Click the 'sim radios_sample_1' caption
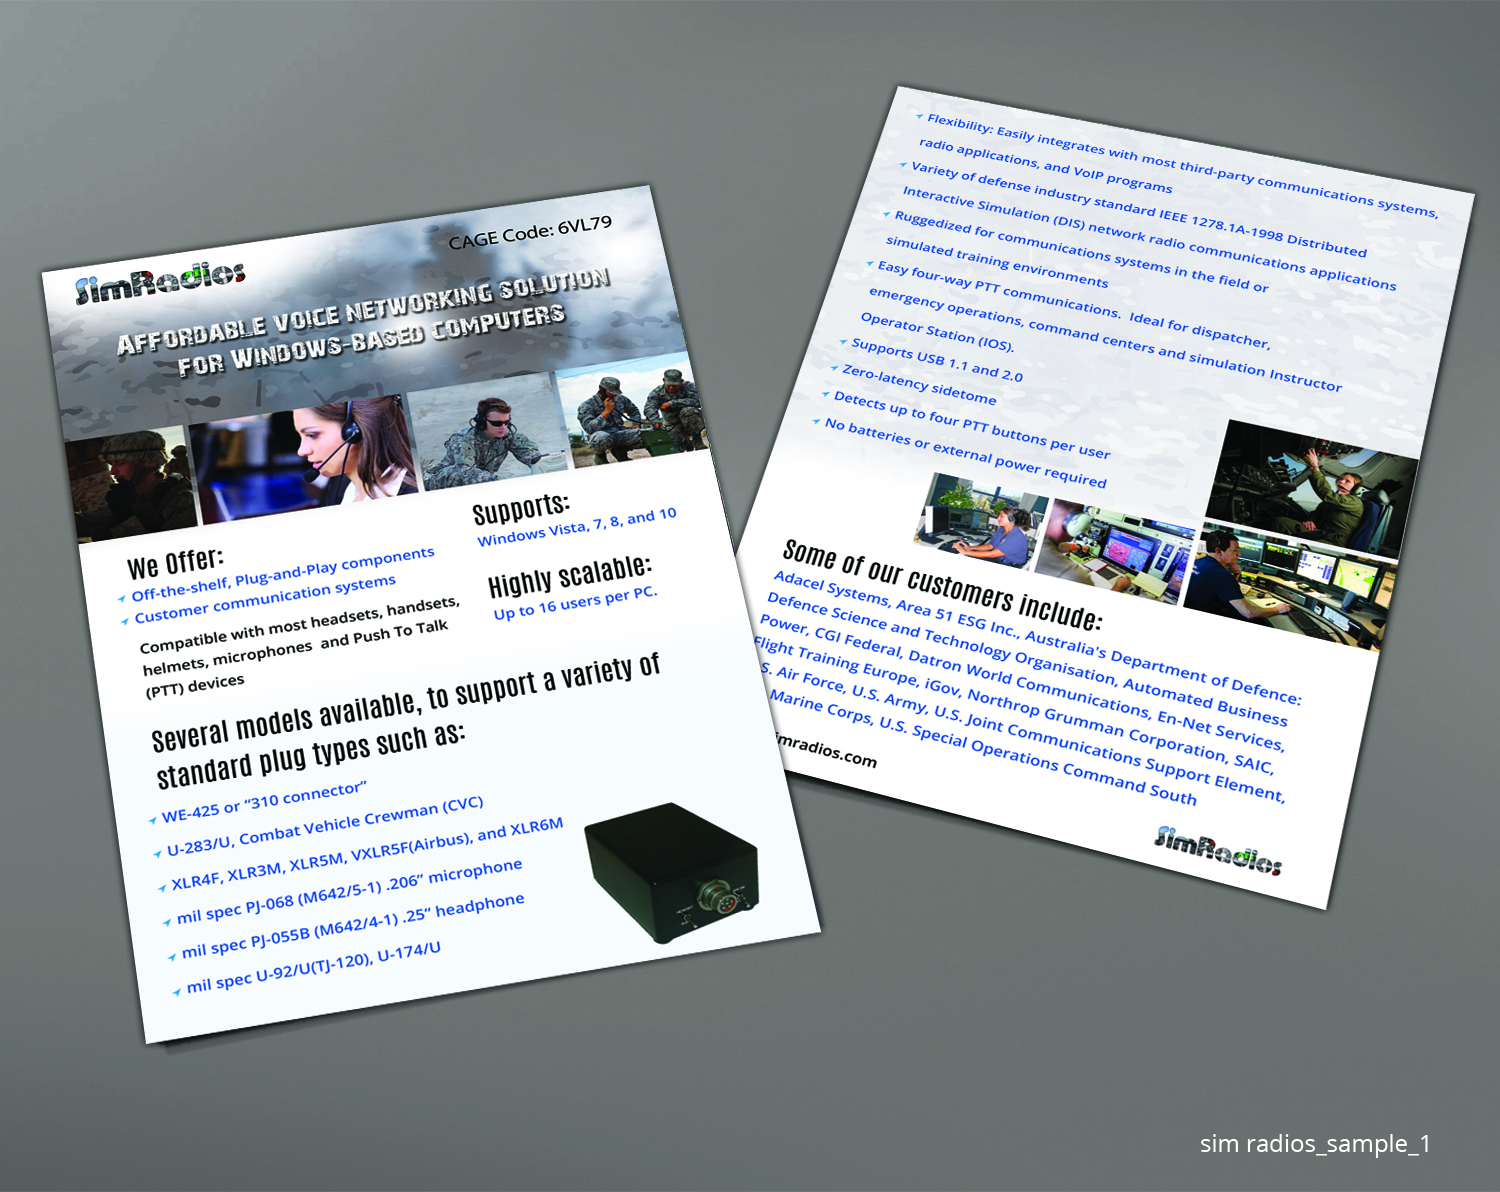Image resolution: width=1500 pixels, height=1192 pixels. [x=1315, y=1143]
